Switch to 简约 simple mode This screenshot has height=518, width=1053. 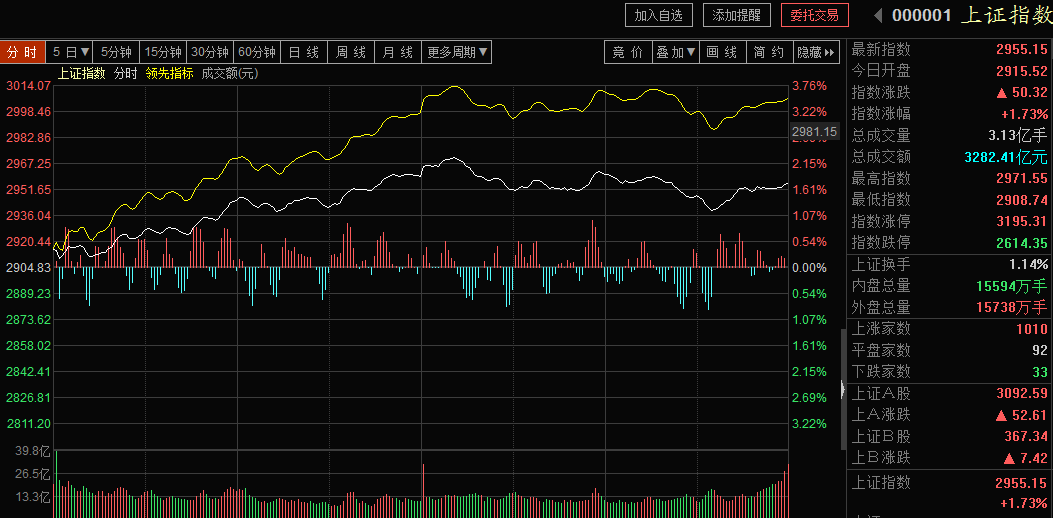[x=769, y=52]
